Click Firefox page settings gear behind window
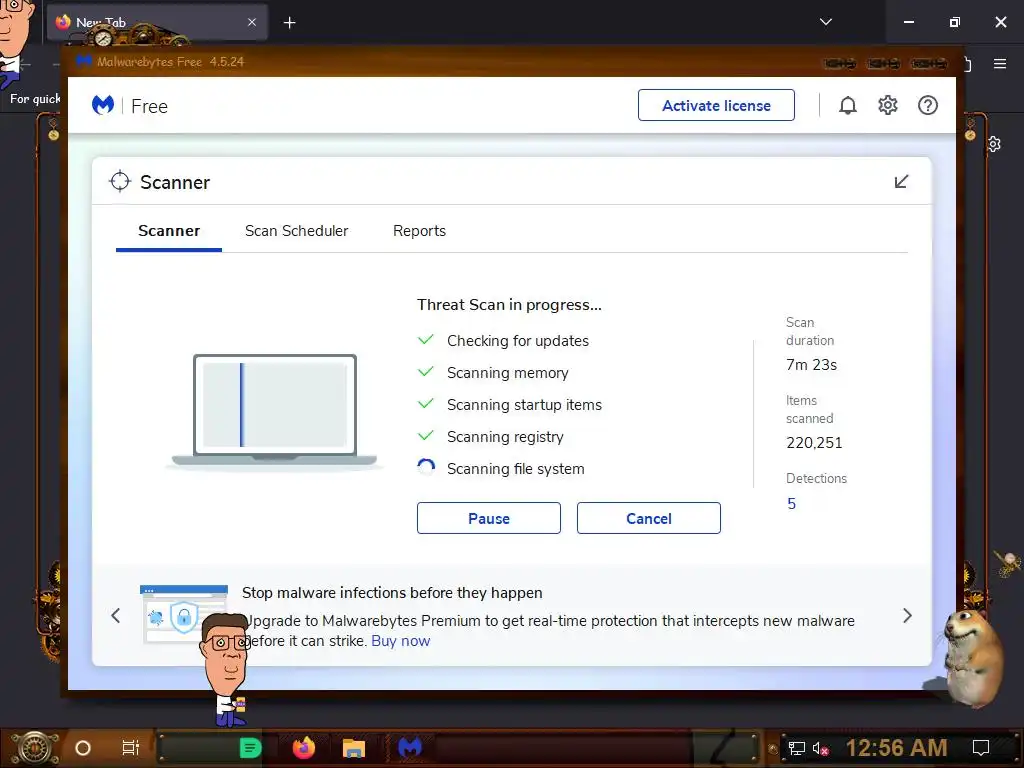Screen dimensions: 1024x768 993,144
